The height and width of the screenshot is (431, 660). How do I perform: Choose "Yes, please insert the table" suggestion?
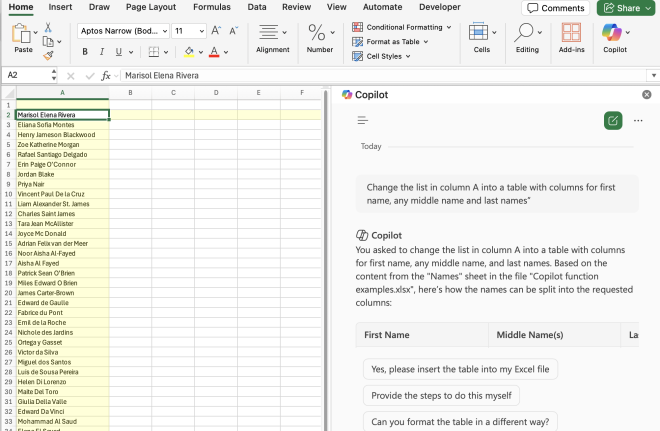click(460, 369)
